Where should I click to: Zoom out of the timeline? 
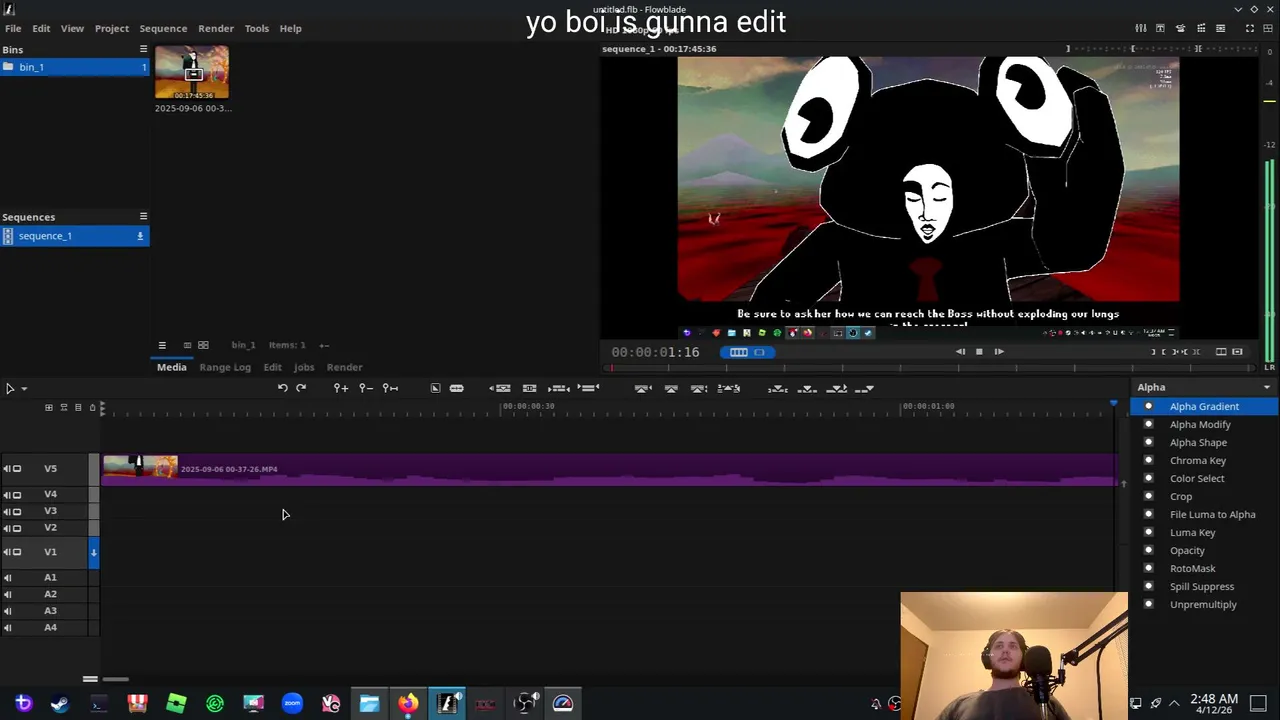point(366,388)
